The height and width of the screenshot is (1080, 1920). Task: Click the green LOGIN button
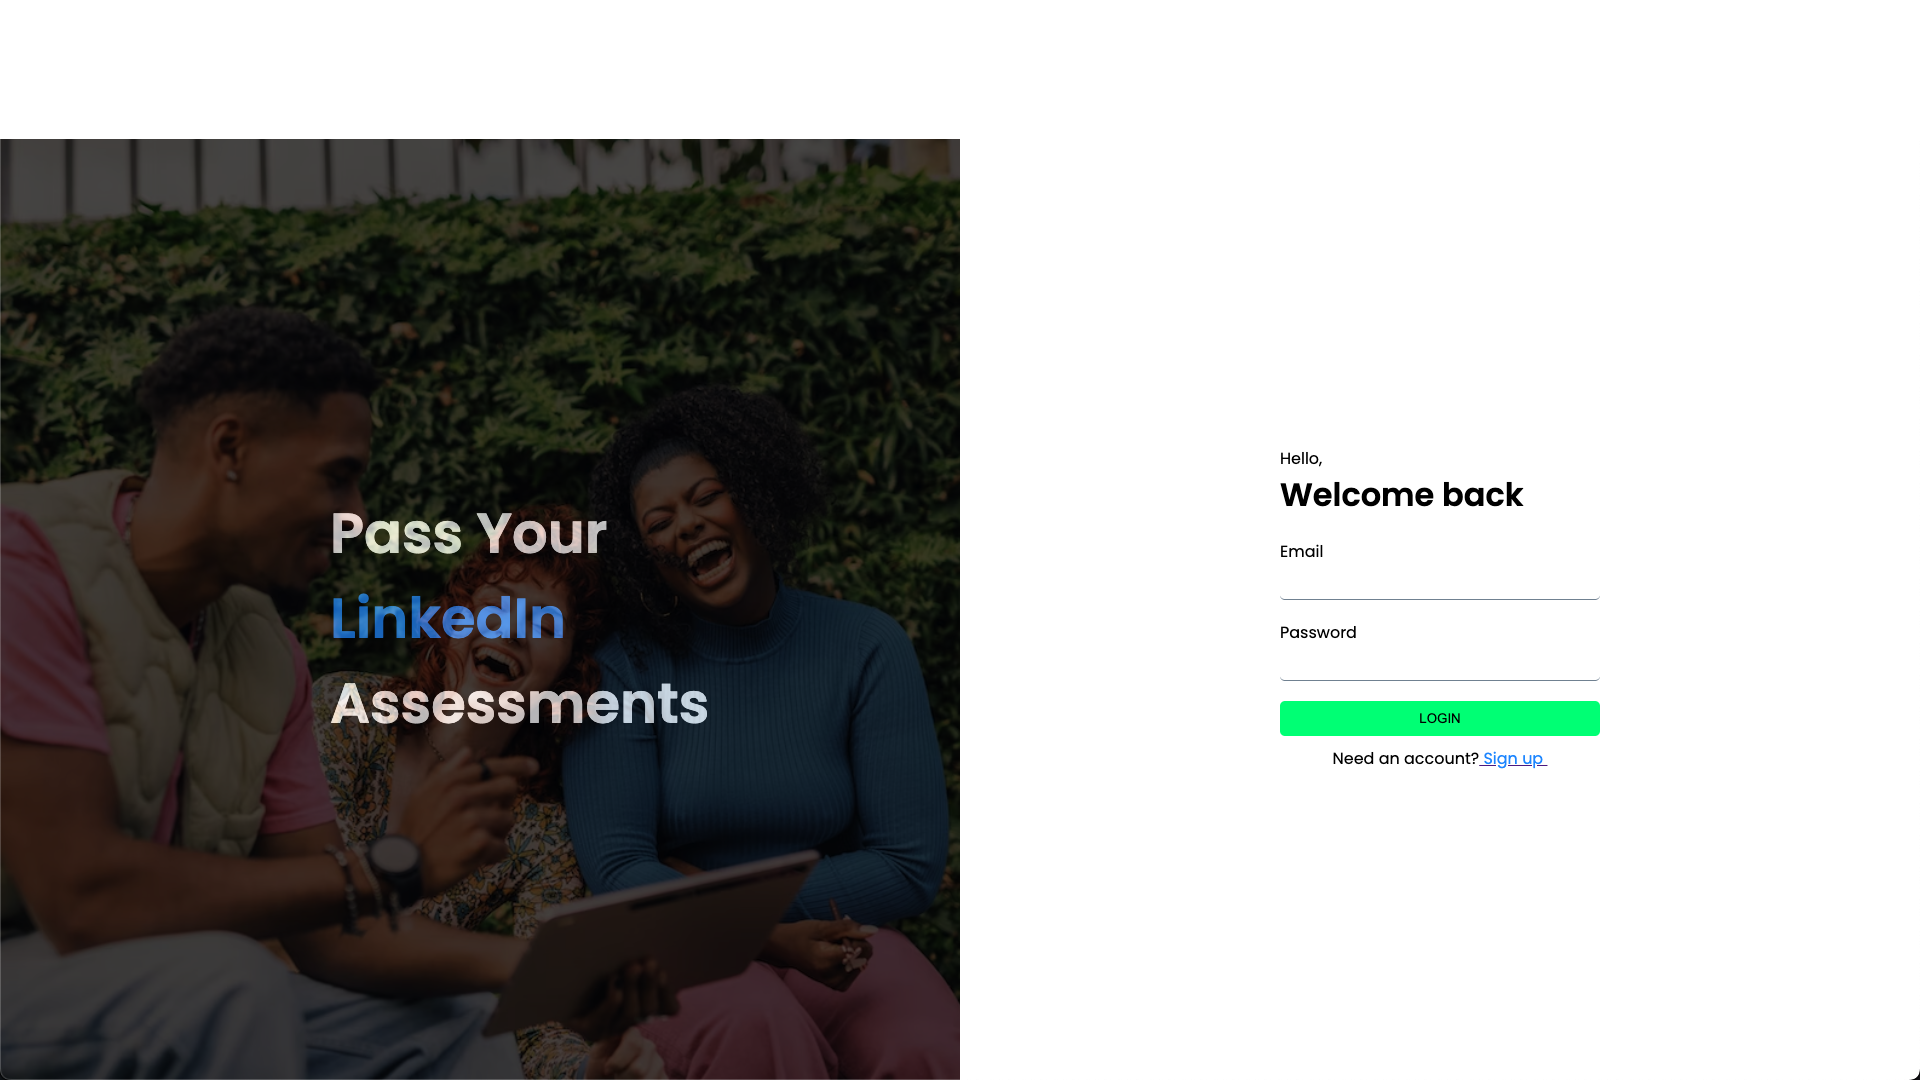(1439, 718)
